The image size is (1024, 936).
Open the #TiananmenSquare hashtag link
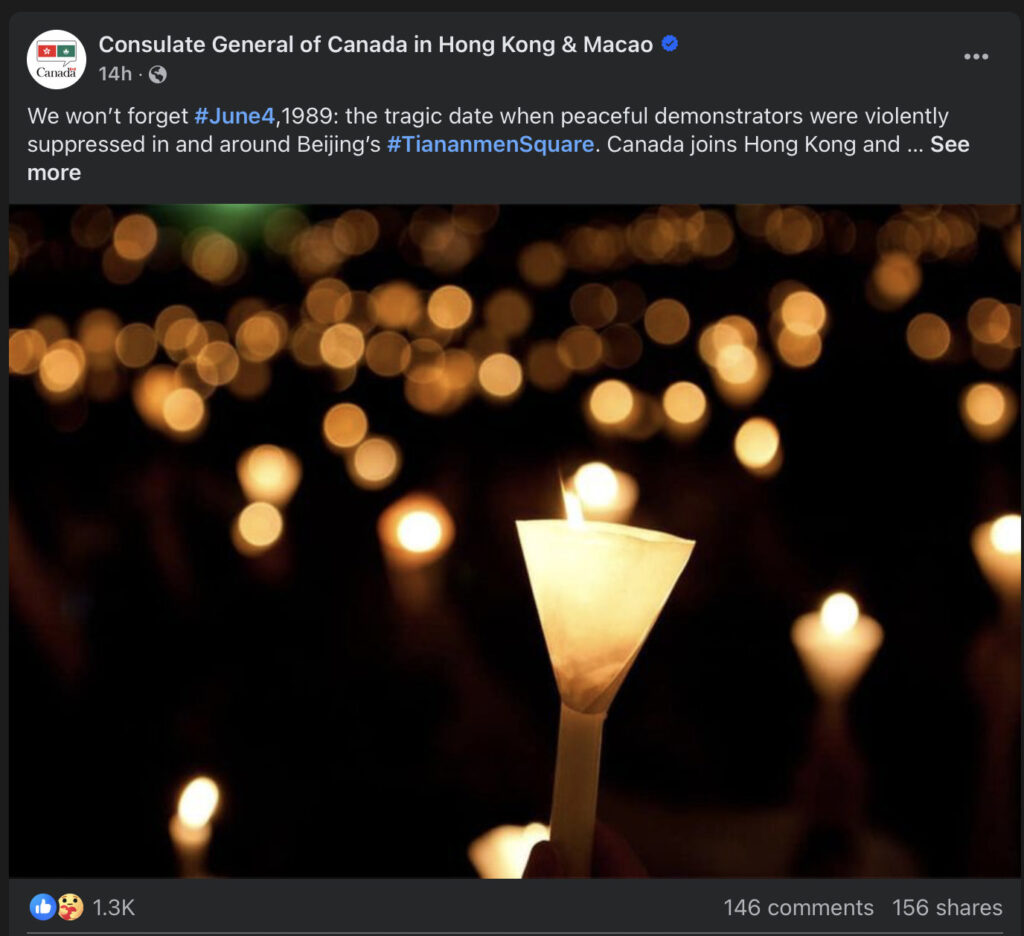490,144
